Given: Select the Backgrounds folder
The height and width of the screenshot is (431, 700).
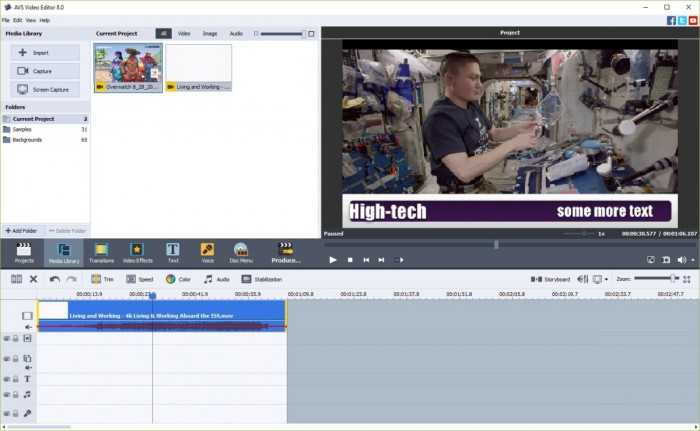Looking at the screenshot, I should click(45, 140).
